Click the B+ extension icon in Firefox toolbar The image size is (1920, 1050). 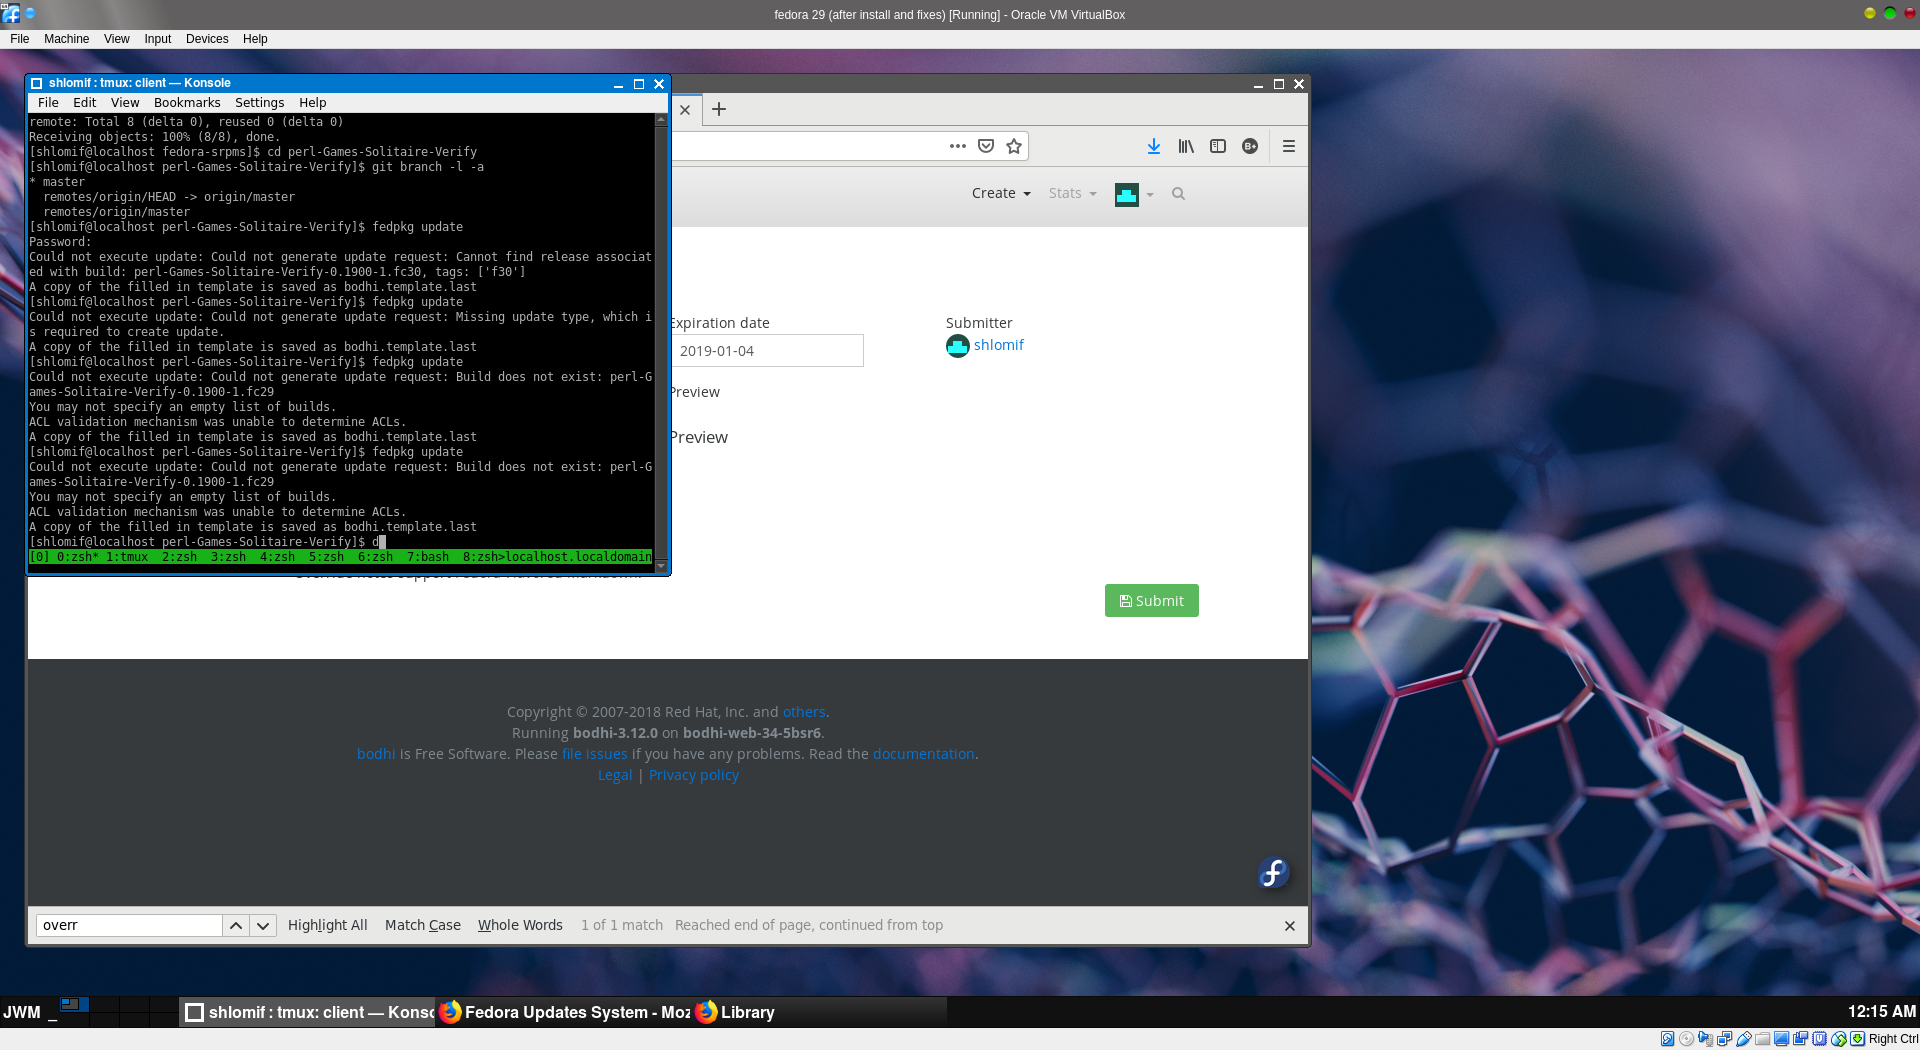click(x=1250, y=146)
